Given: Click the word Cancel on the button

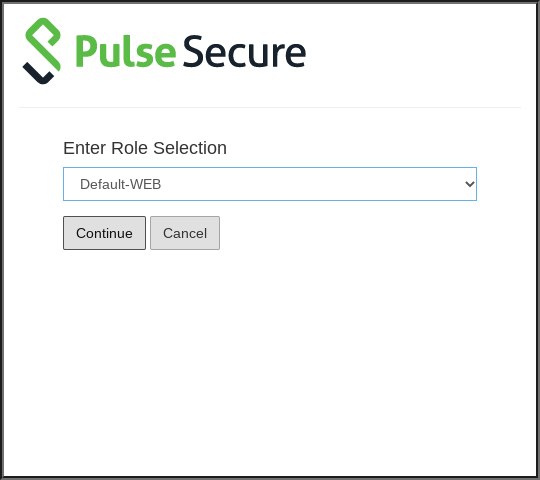Looking at the screenshot, I should click(x=185, y=233).
